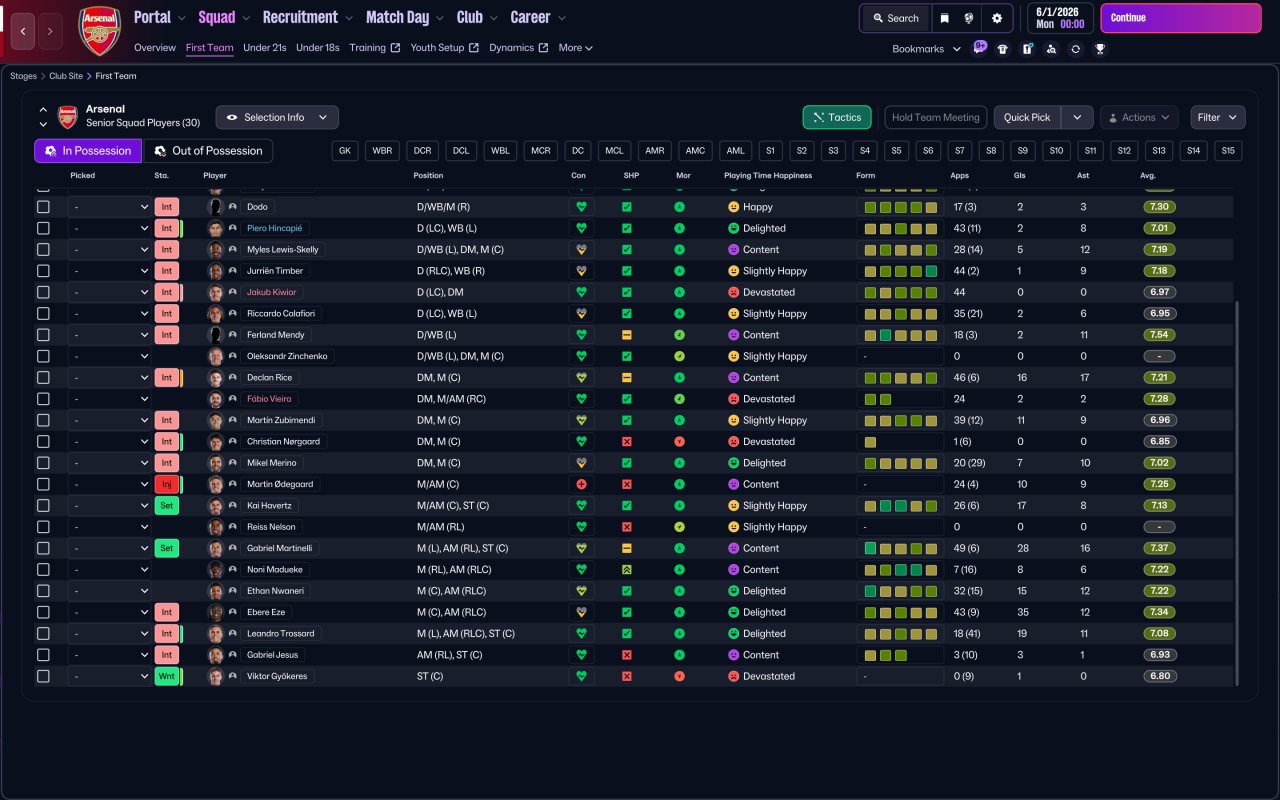Click Noni Madueke's green arrow SHP icon
Viewport: 1280px width, 800px height.
click(x=627, y=570)
